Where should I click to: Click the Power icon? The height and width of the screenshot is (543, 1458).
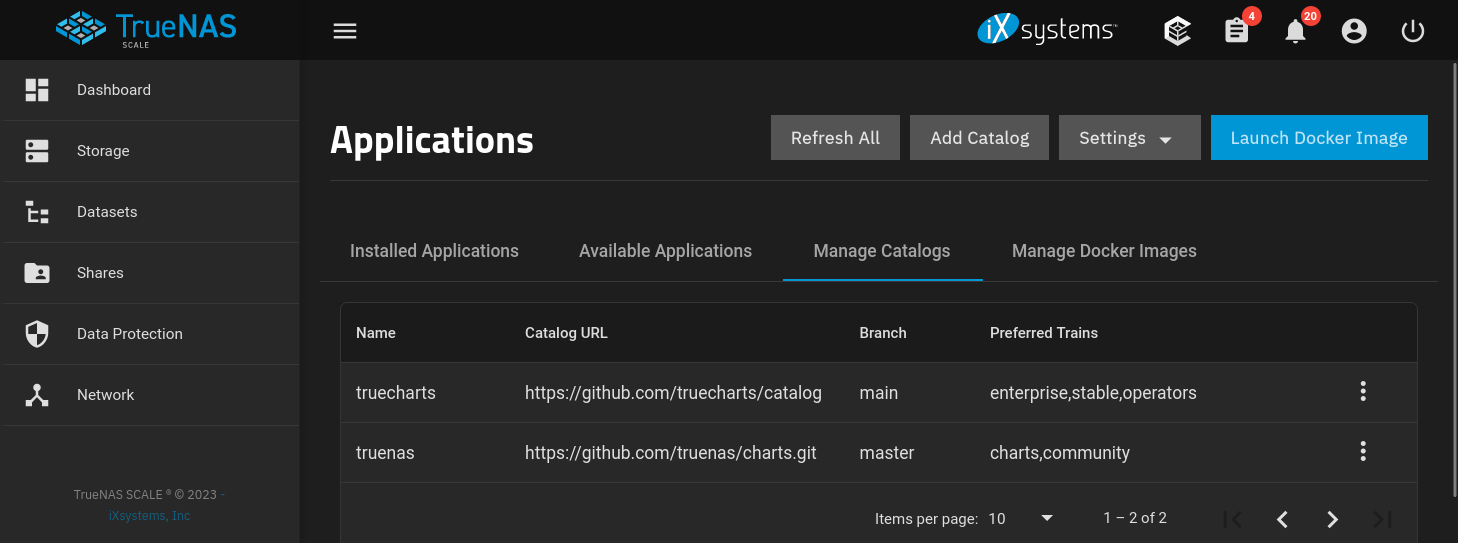click(x=1412, y=31)
